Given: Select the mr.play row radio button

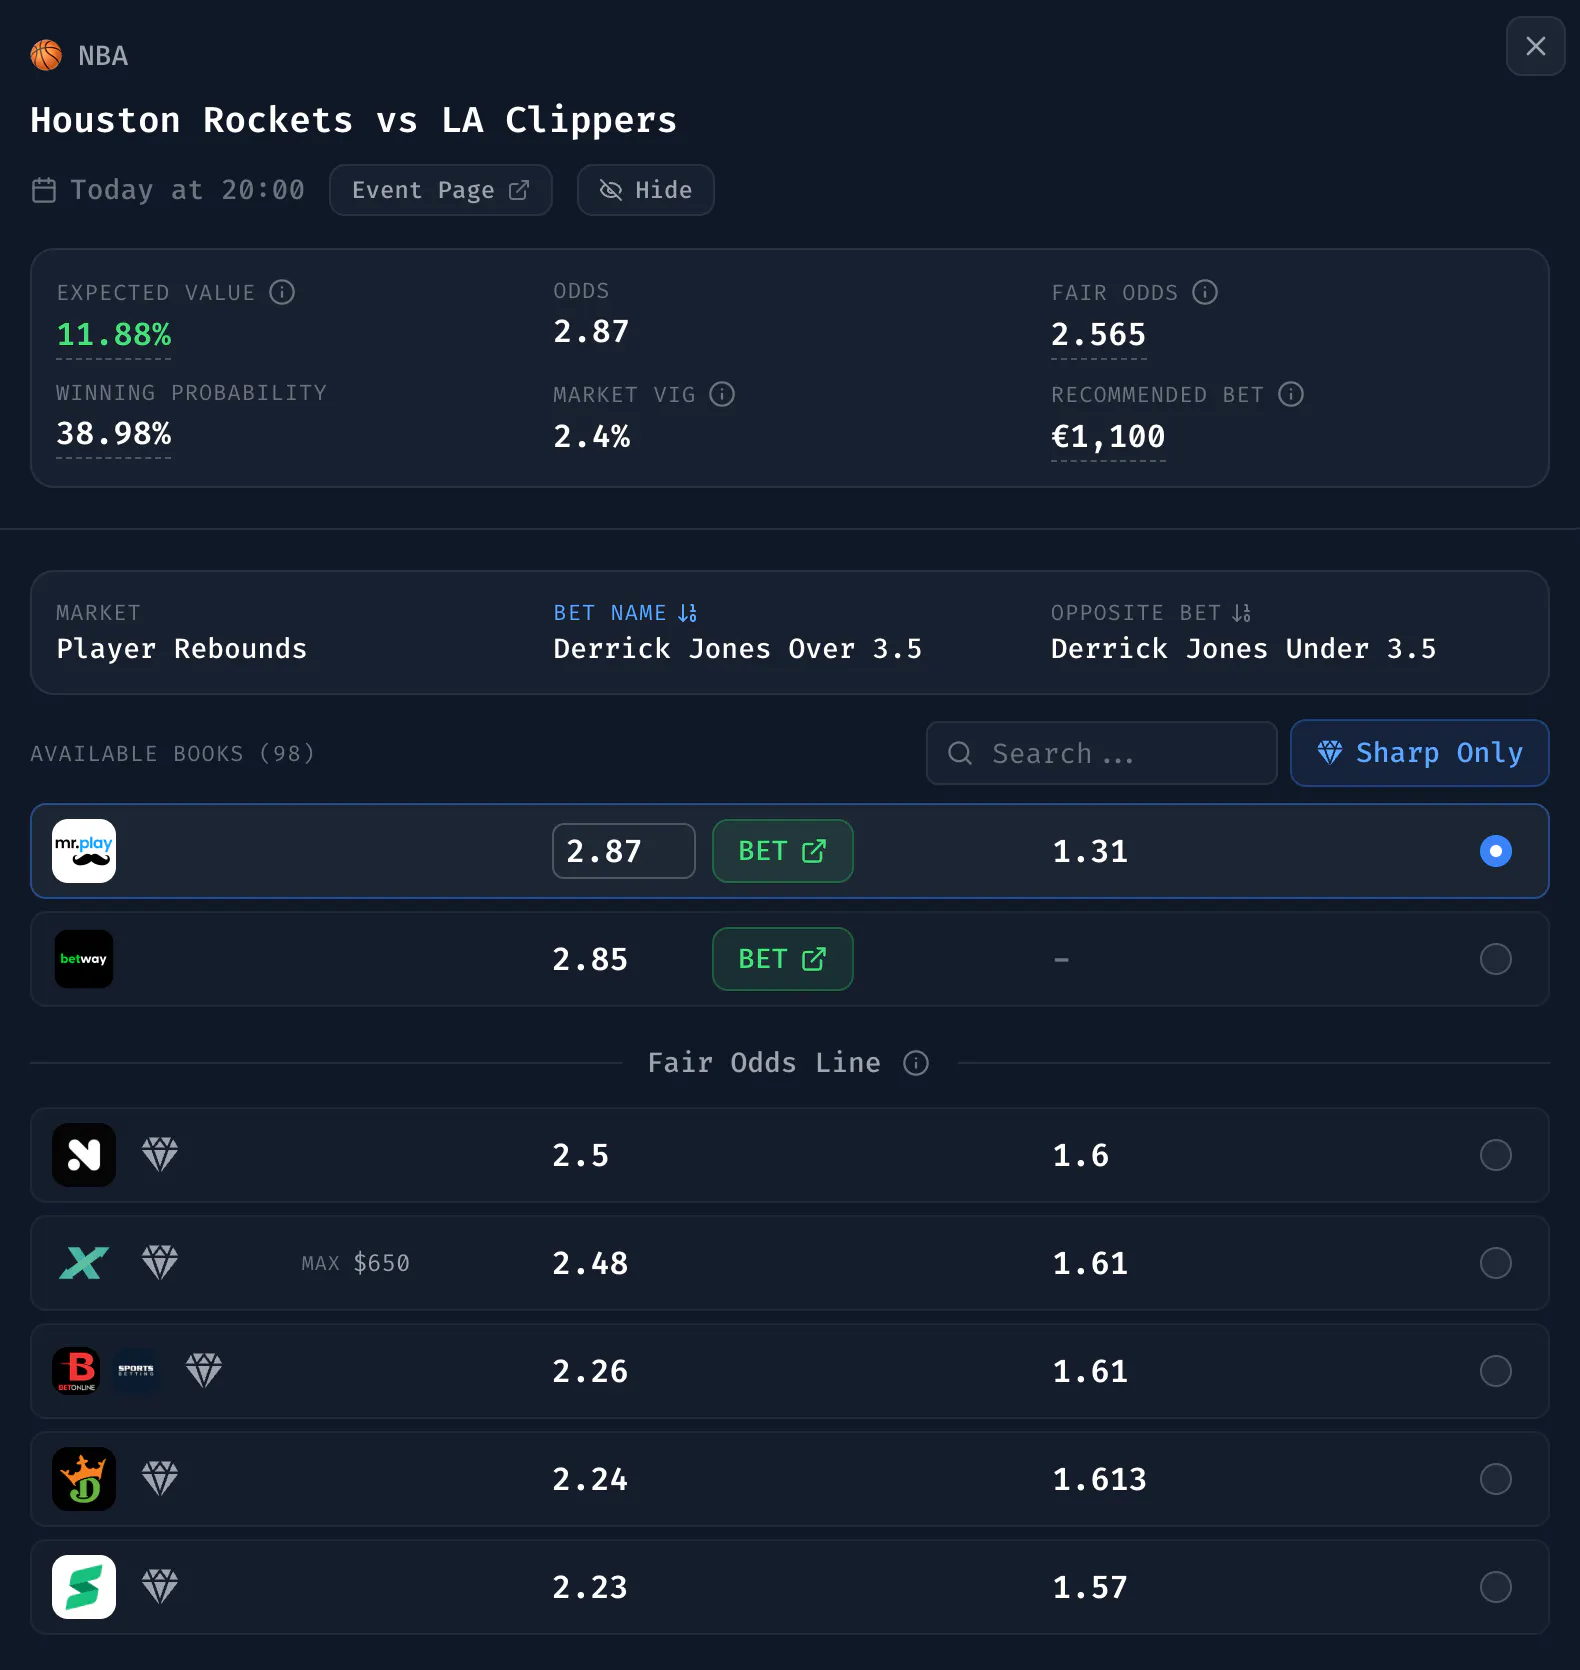Looking at the screenshot, I should [1496, 851].
